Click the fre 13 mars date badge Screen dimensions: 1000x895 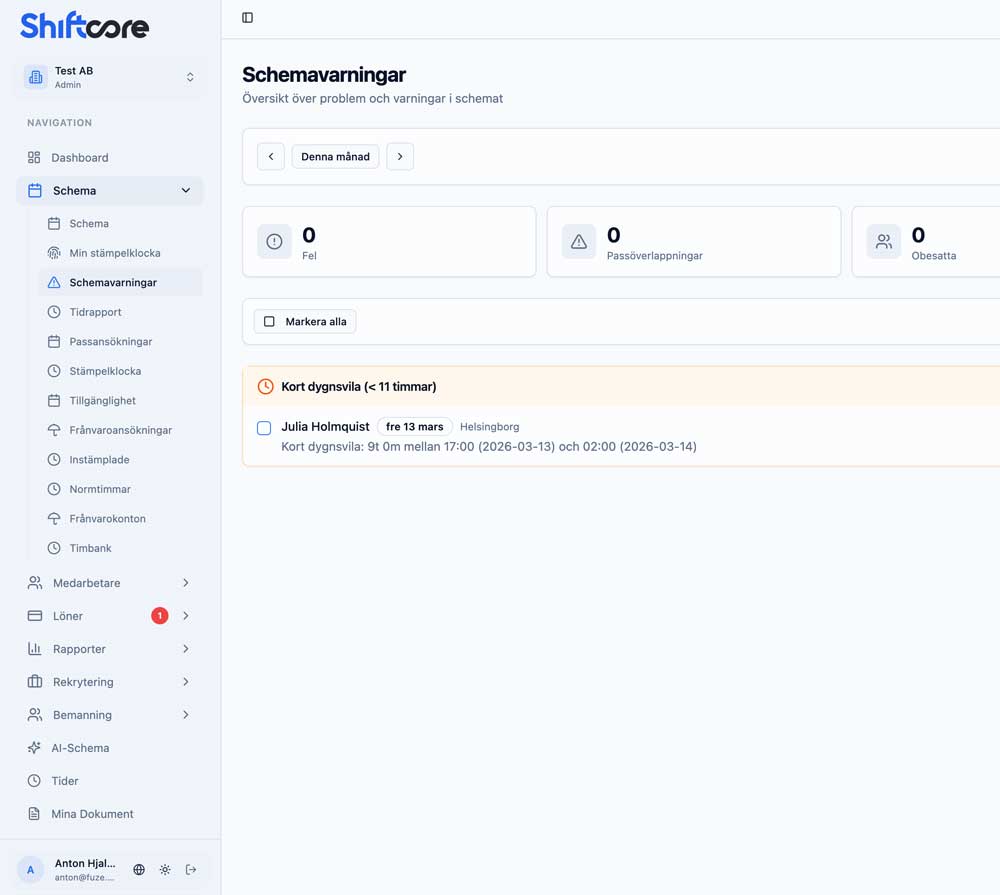[x=415, y=427]
